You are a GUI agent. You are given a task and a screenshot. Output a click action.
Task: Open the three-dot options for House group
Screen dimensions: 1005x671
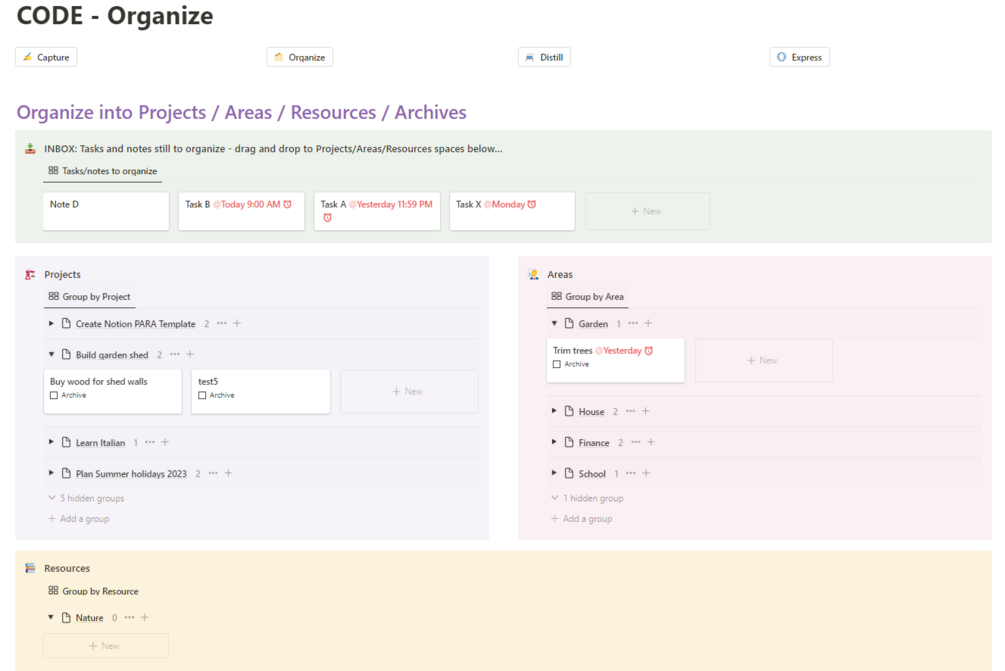coord(630,412)
